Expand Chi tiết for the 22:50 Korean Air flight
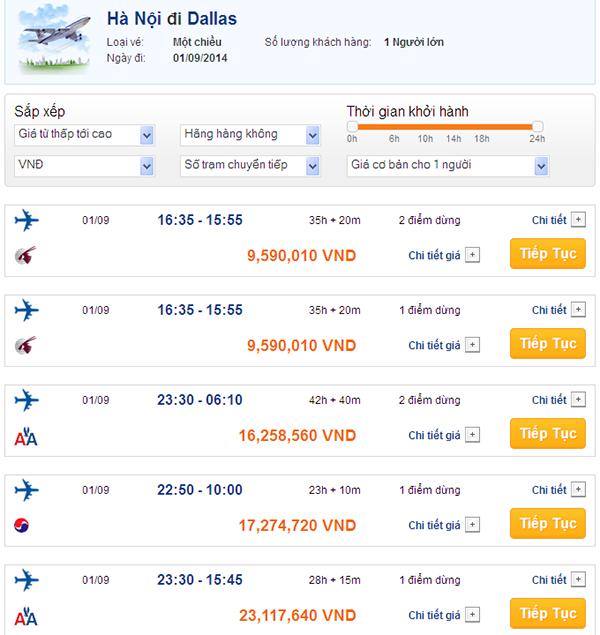The image size is (600, 635). pyautogui.click(x=578, y=490)
